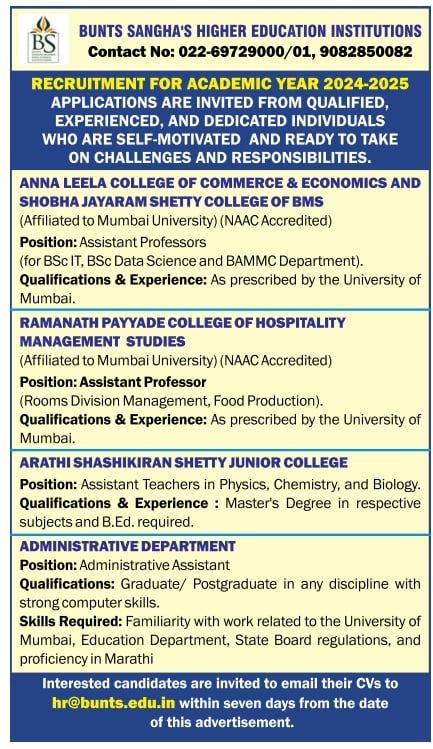Select the Assistant Teachers in Physics line
The width and height of the screenshot is (433, 749).
[x=220, y=484]
